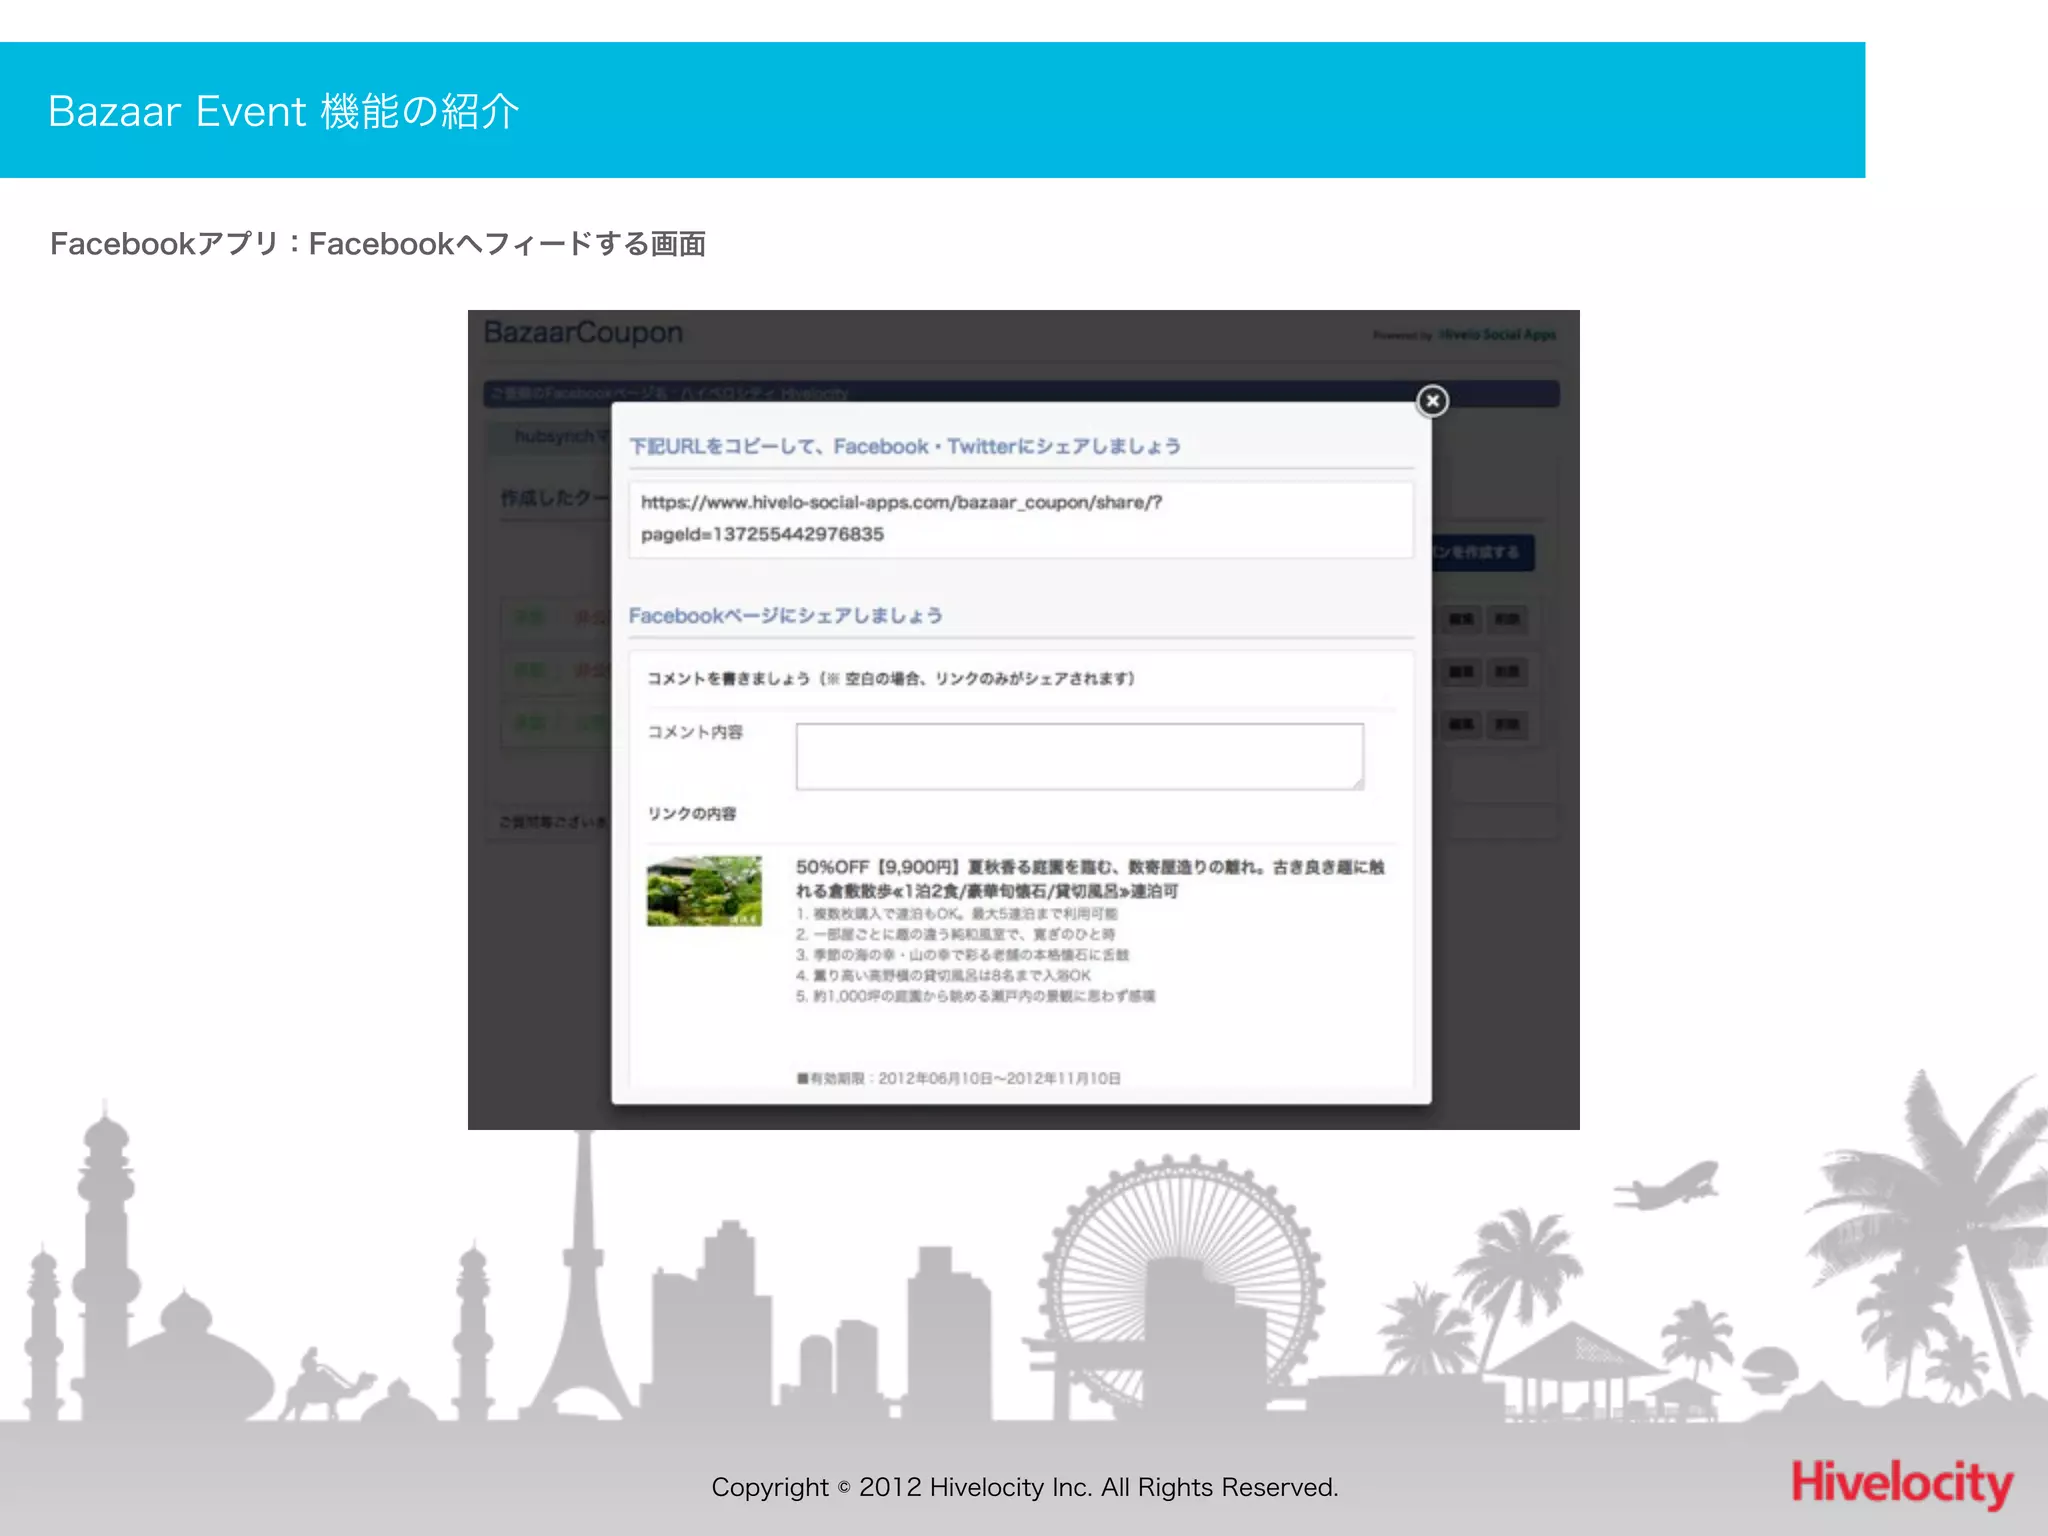Focus the コメント内容 comment textarea
Screen dimensions: 2048x1536
(x=1078, y=756)
